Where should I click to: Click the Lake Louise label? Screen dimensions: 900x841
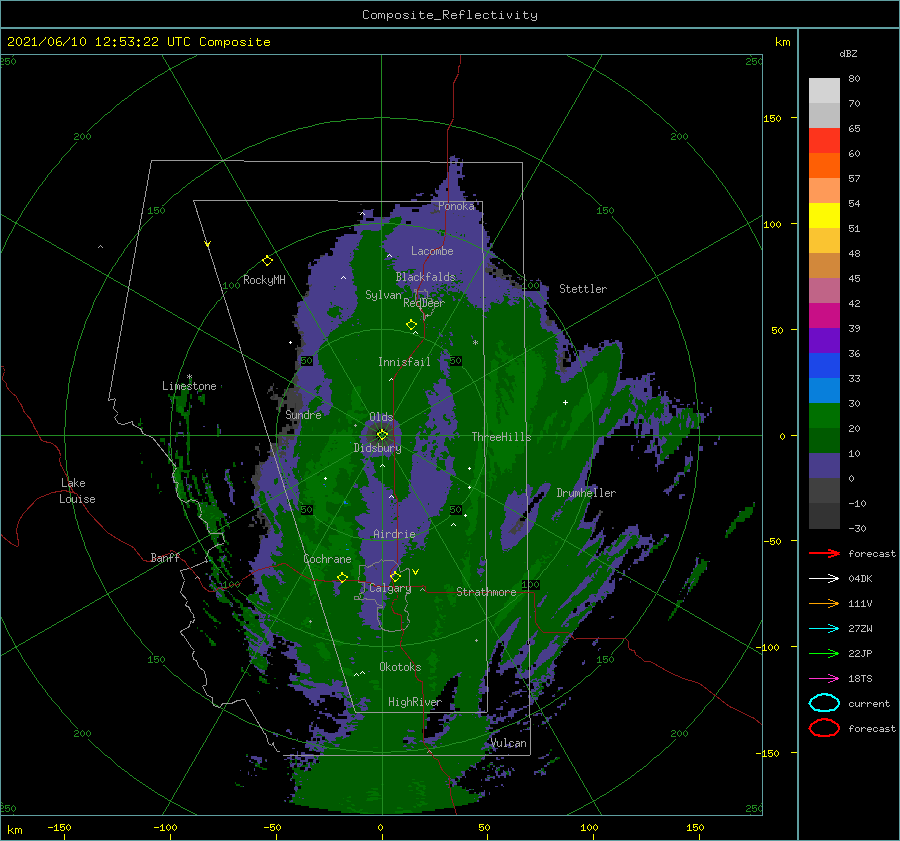point(77,491)
